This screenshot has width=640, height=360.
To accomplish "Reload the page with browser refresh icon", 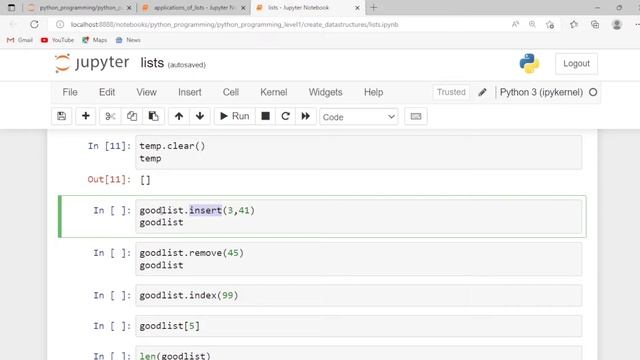I will 34,24.
